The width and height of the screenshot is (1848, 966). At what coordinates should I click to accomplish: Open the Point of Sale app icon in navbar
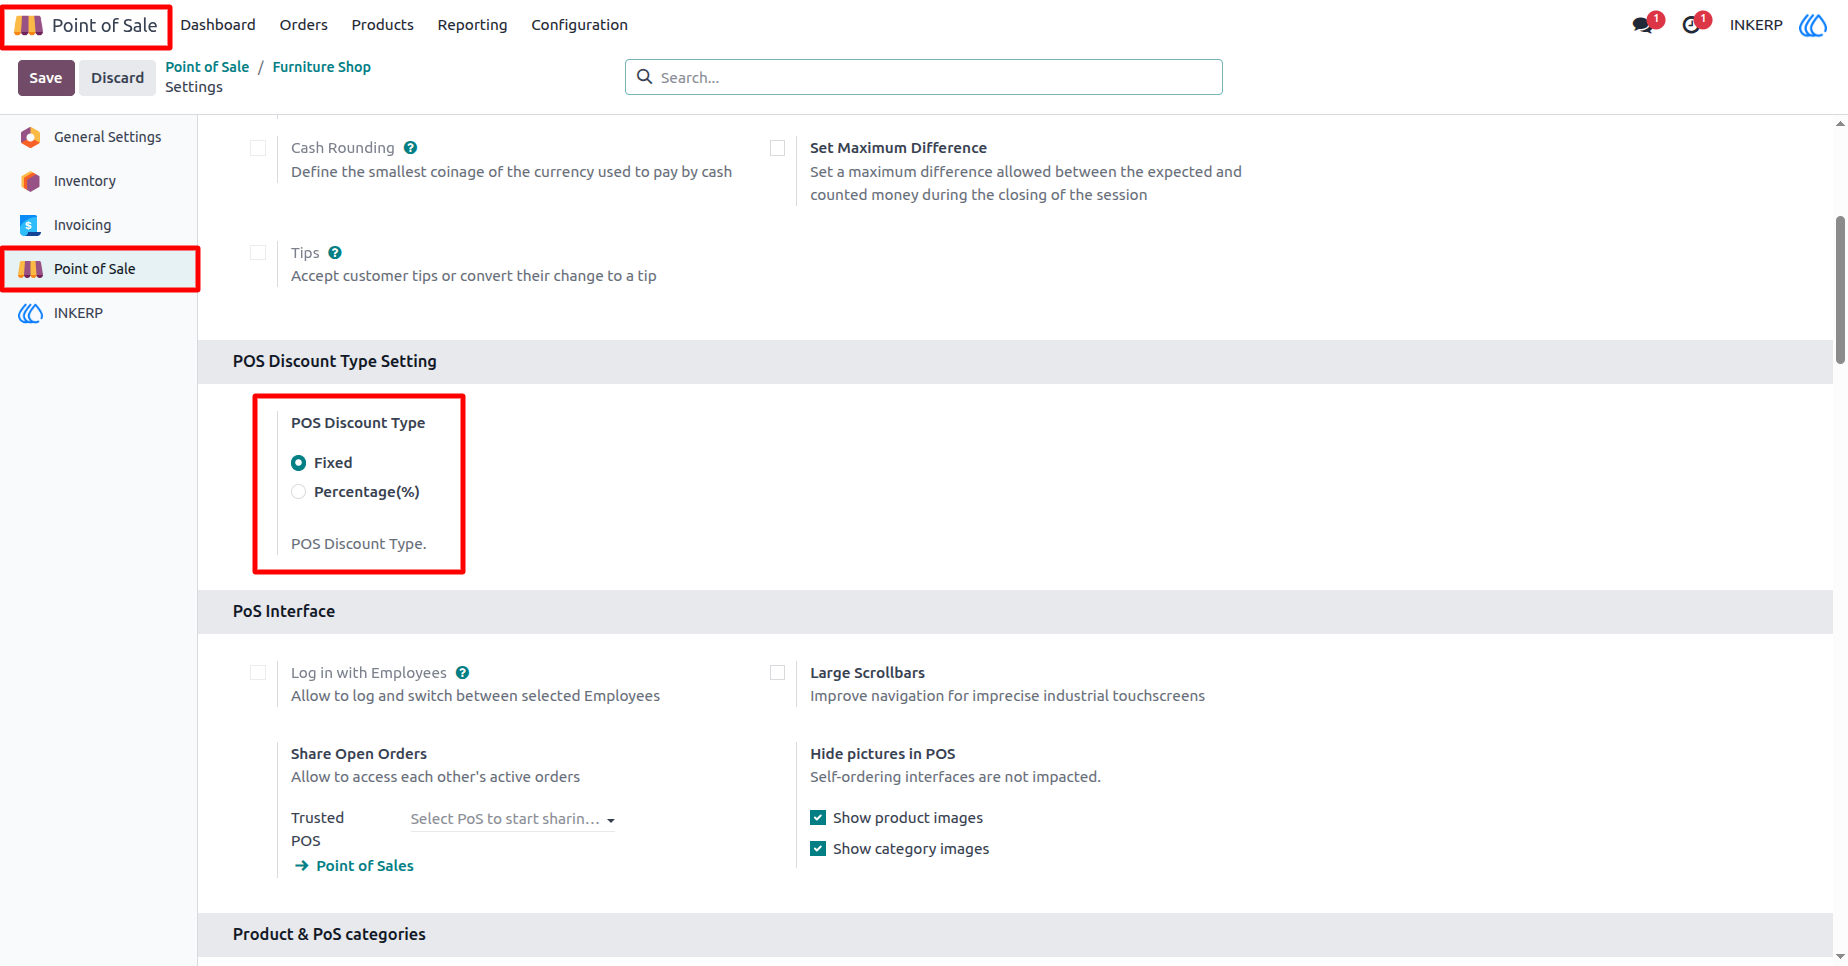28,25
